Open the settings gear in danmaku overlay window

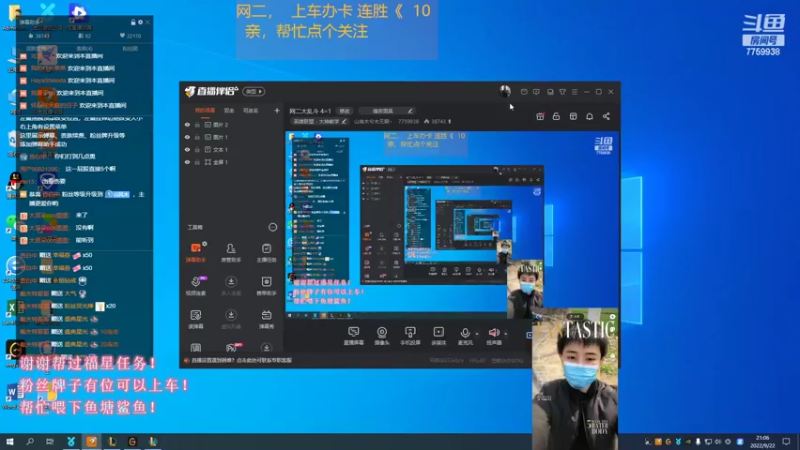[140, 22]
